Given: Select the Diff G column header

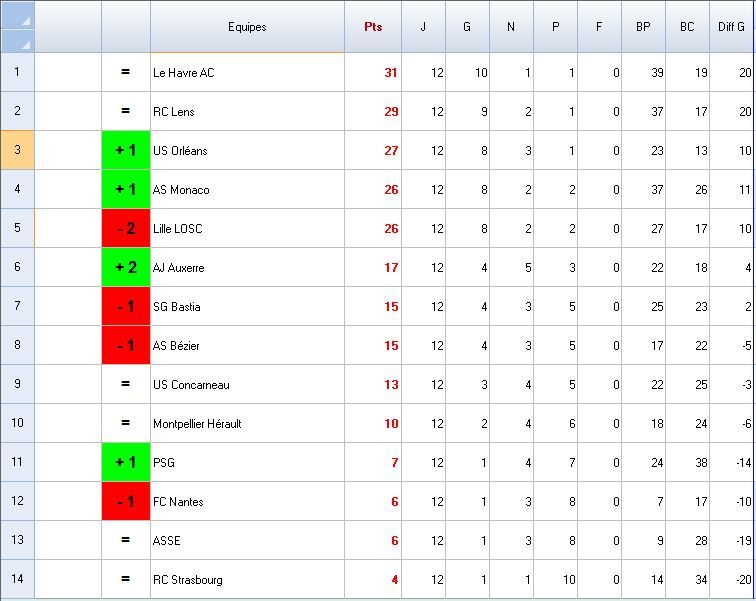Looking at the screenshot, I should tap(732, 27).
